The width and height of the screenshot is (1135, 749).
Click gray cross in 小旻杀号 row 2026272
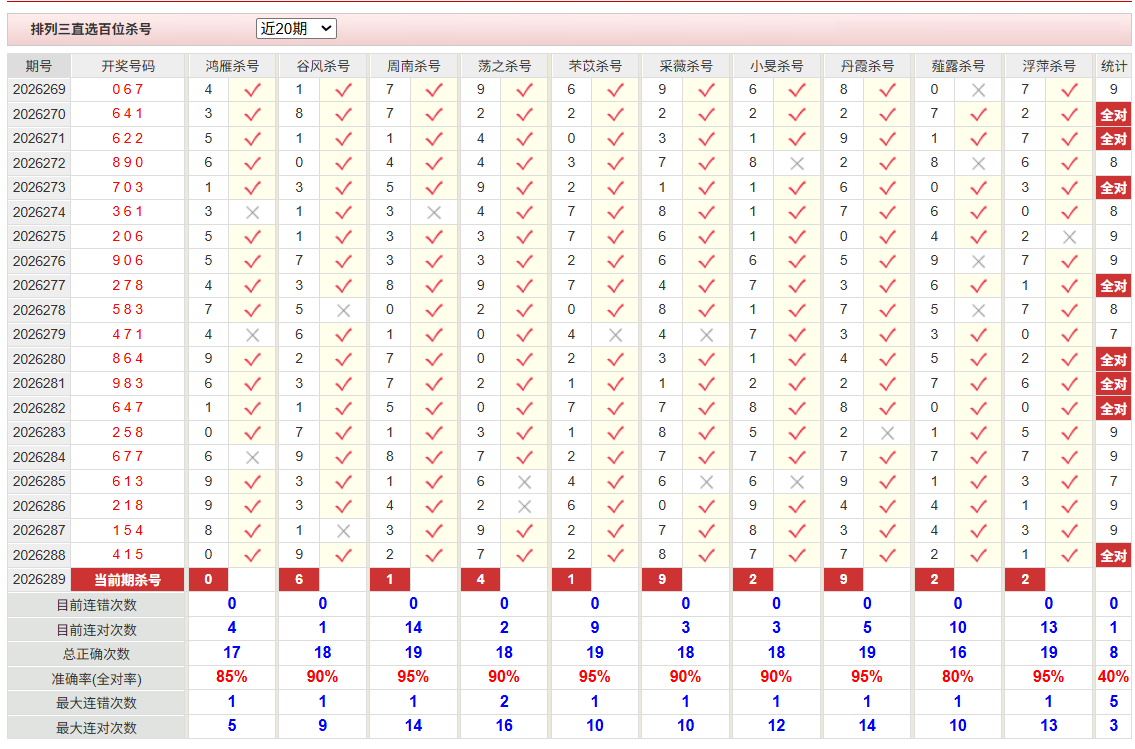click(797, 164)
